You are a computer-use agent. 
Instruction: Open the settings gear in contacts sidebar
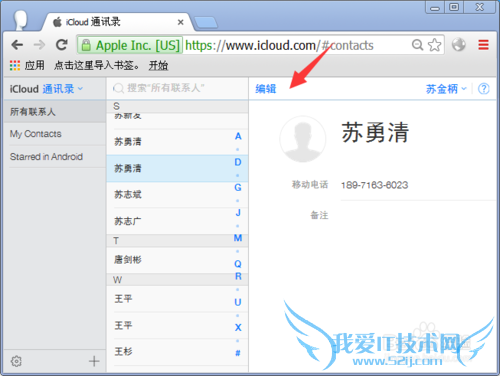pos(16,361)
